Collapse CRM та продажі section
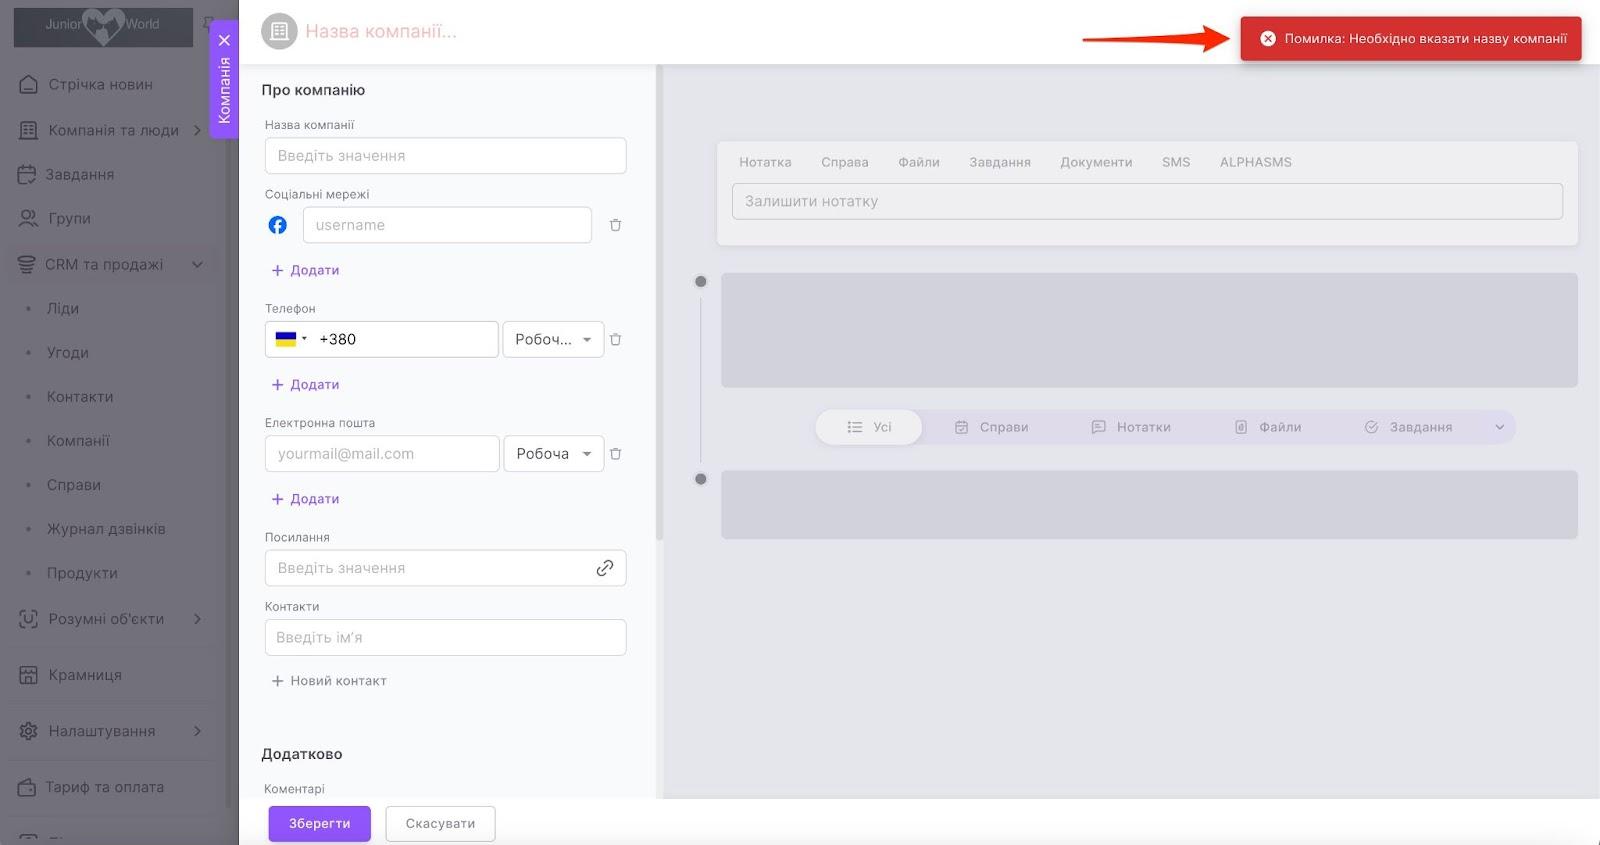 (197, 264)
